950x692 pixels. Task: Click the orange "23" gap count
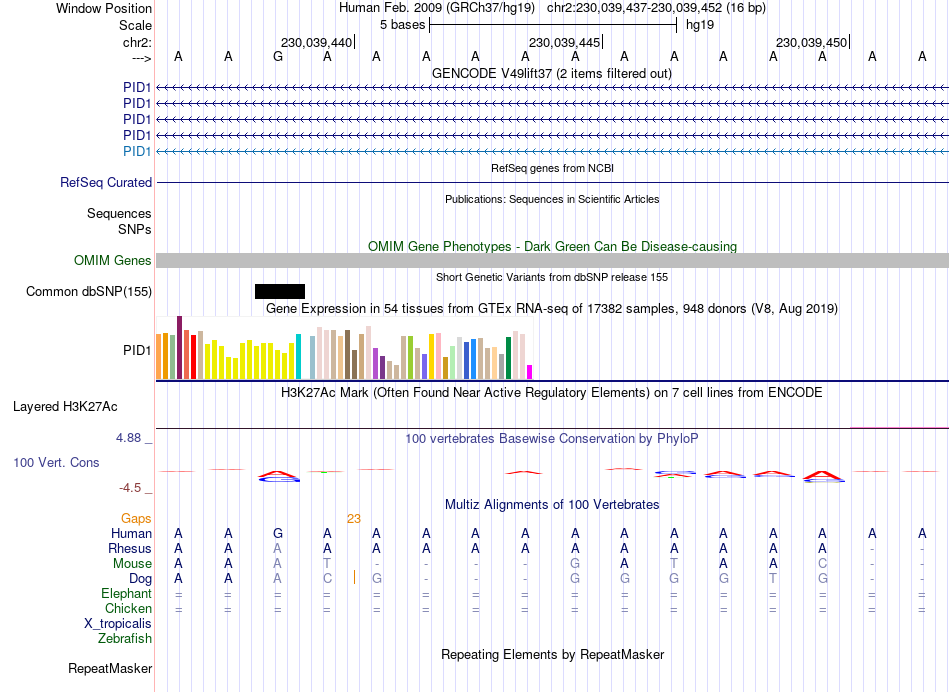(354, 519)
